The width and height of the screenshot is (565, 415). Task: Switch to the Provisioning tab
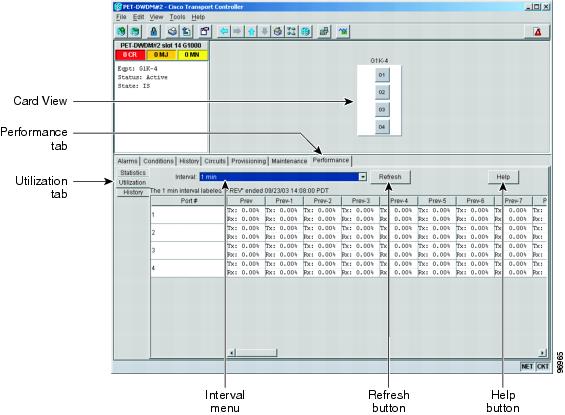click(x=249, y=161)
